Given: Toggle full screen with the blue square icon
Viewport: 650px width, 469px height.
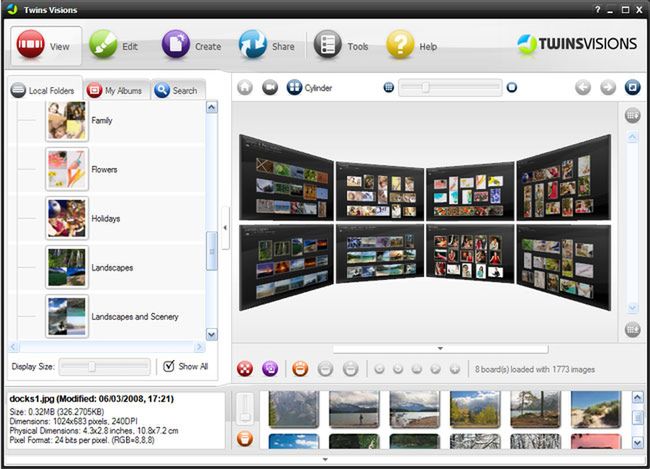Looking at the screenshot, I should 633,87.
